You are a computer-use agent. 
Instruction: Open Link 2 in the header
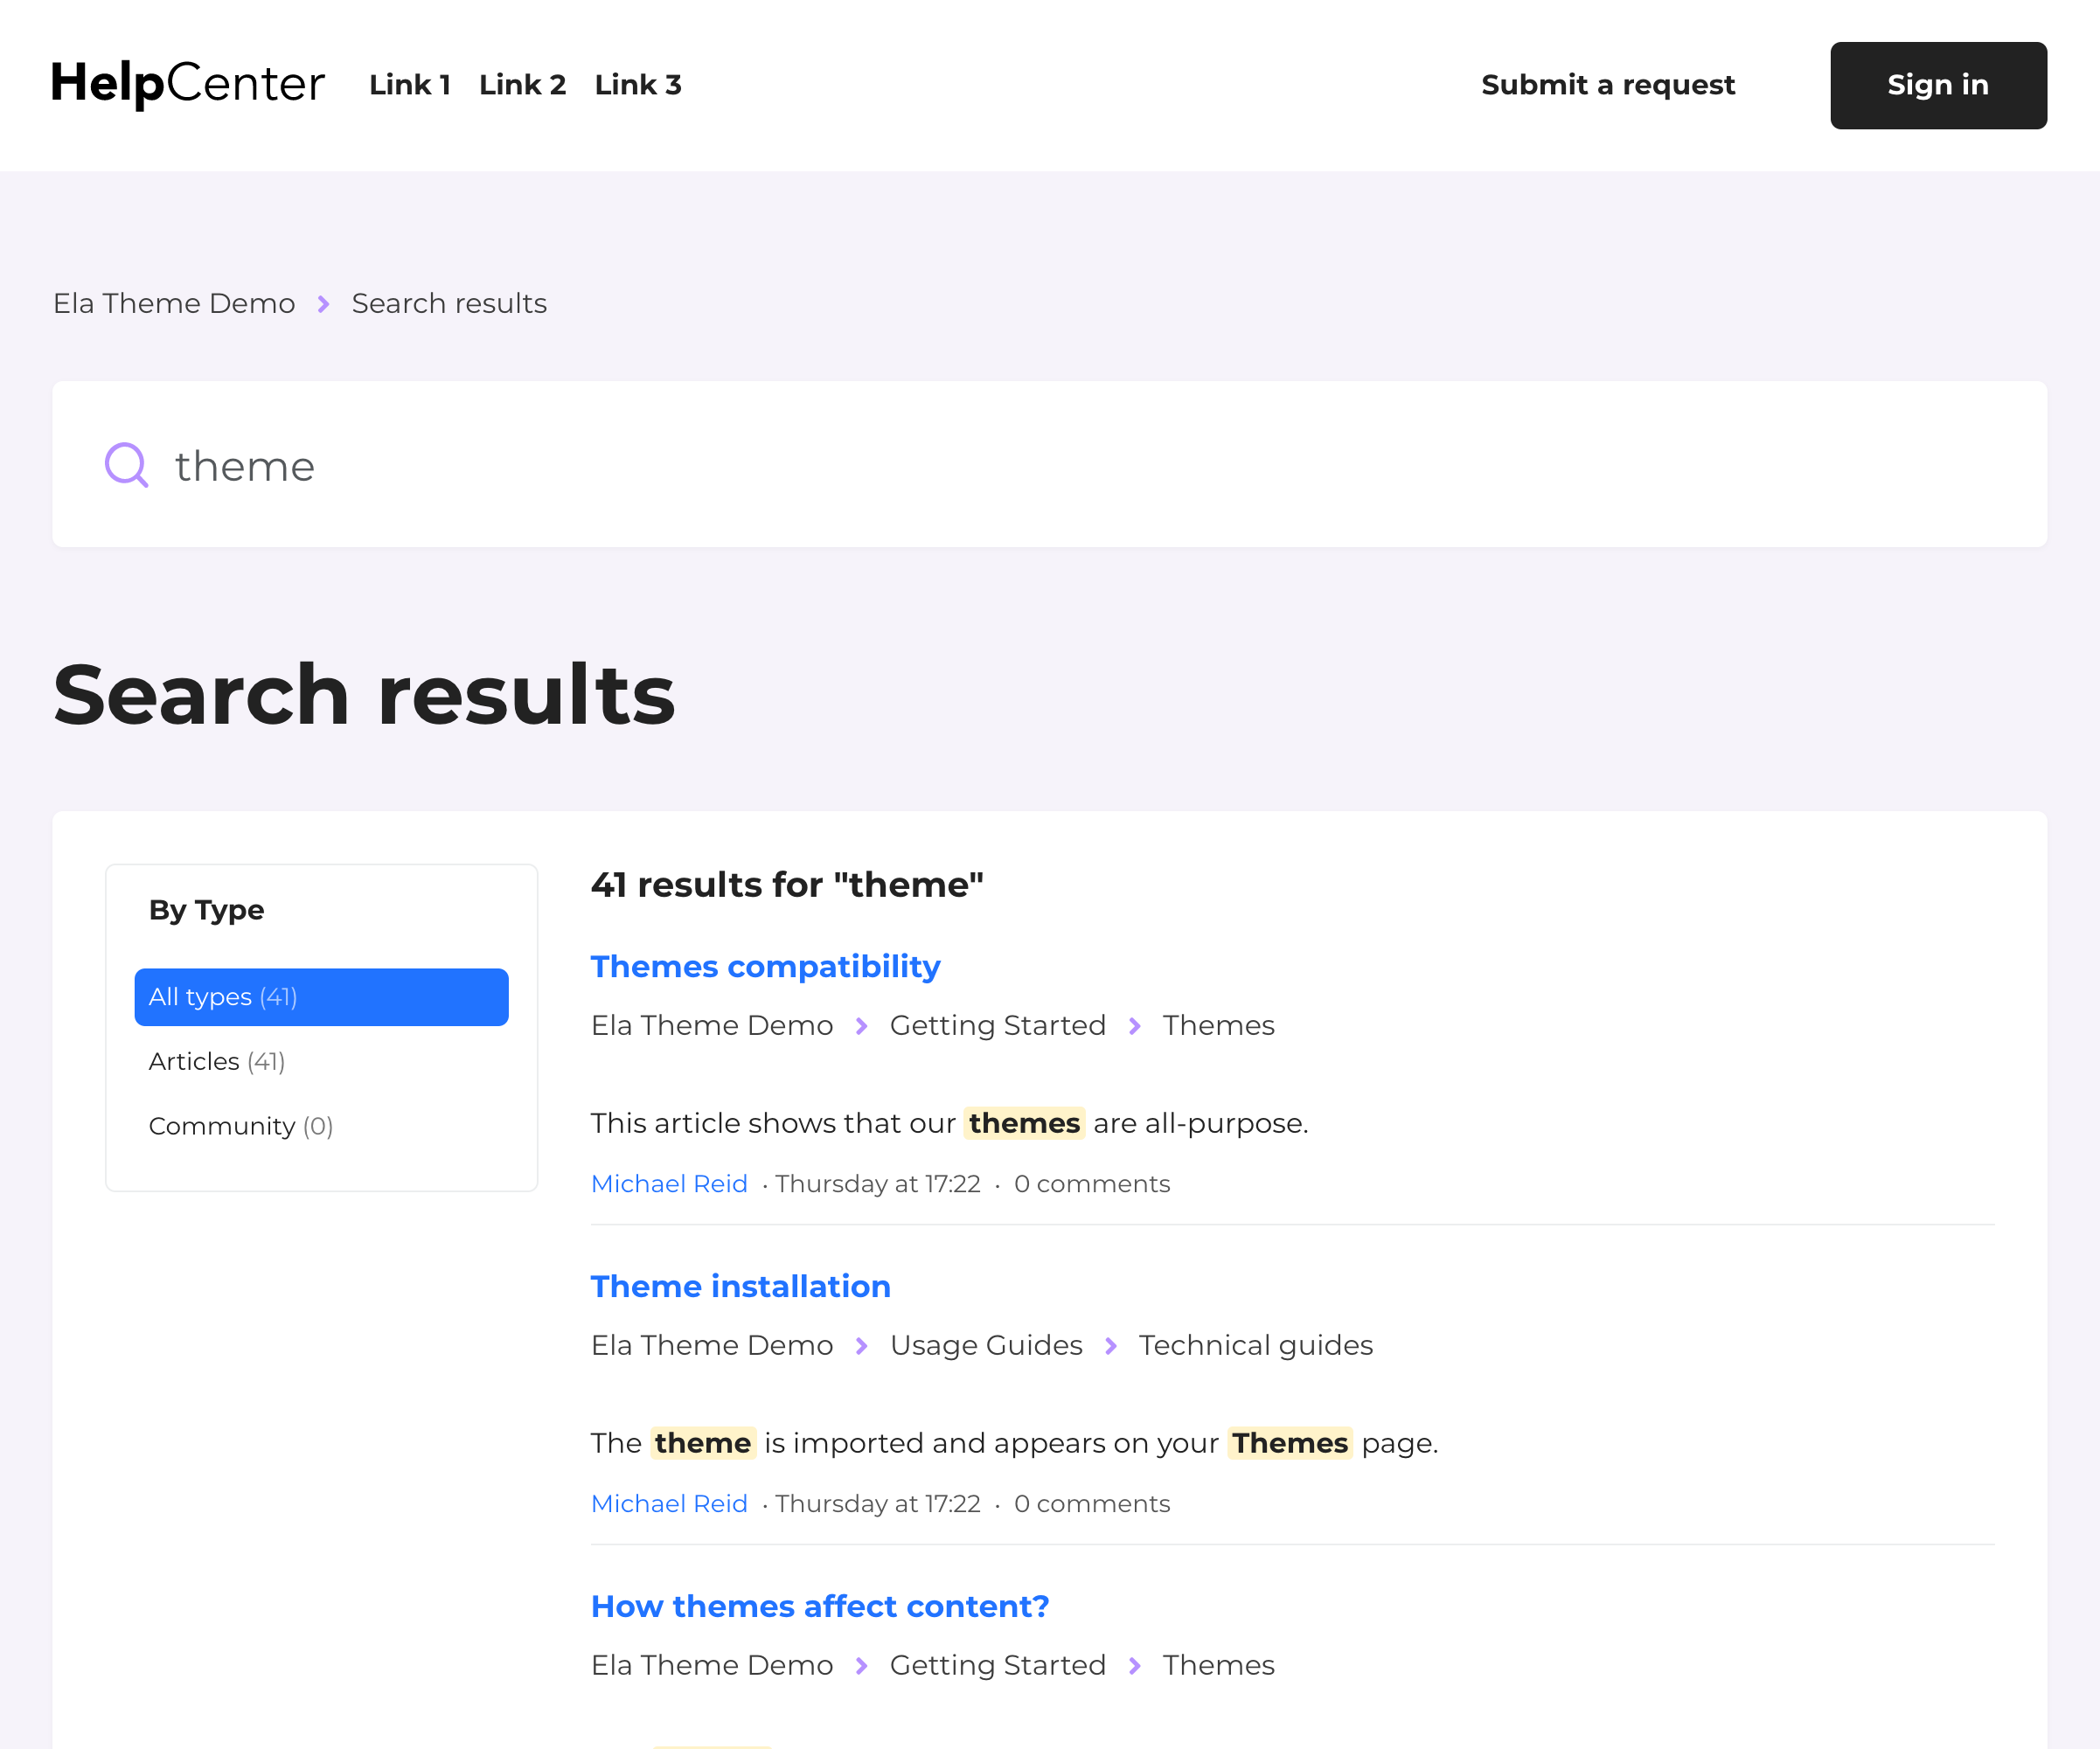pos(522,85)
